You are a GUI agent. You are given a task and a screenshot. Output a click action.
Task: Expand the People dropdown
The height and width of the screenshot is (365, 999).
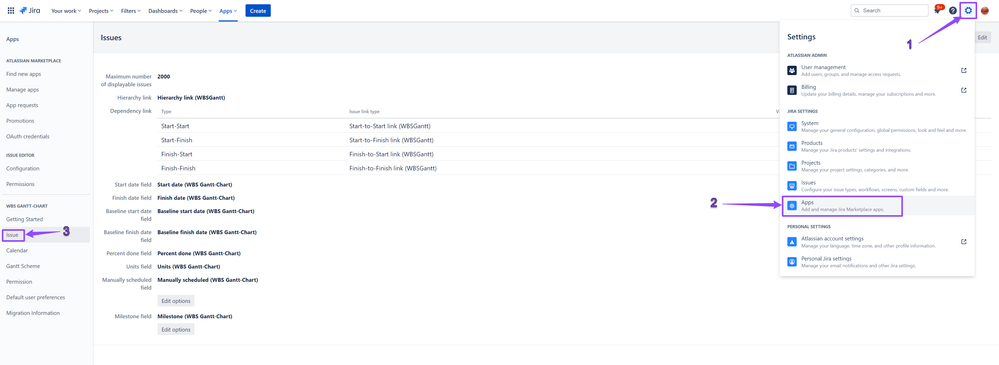click(x=201, y=11)
